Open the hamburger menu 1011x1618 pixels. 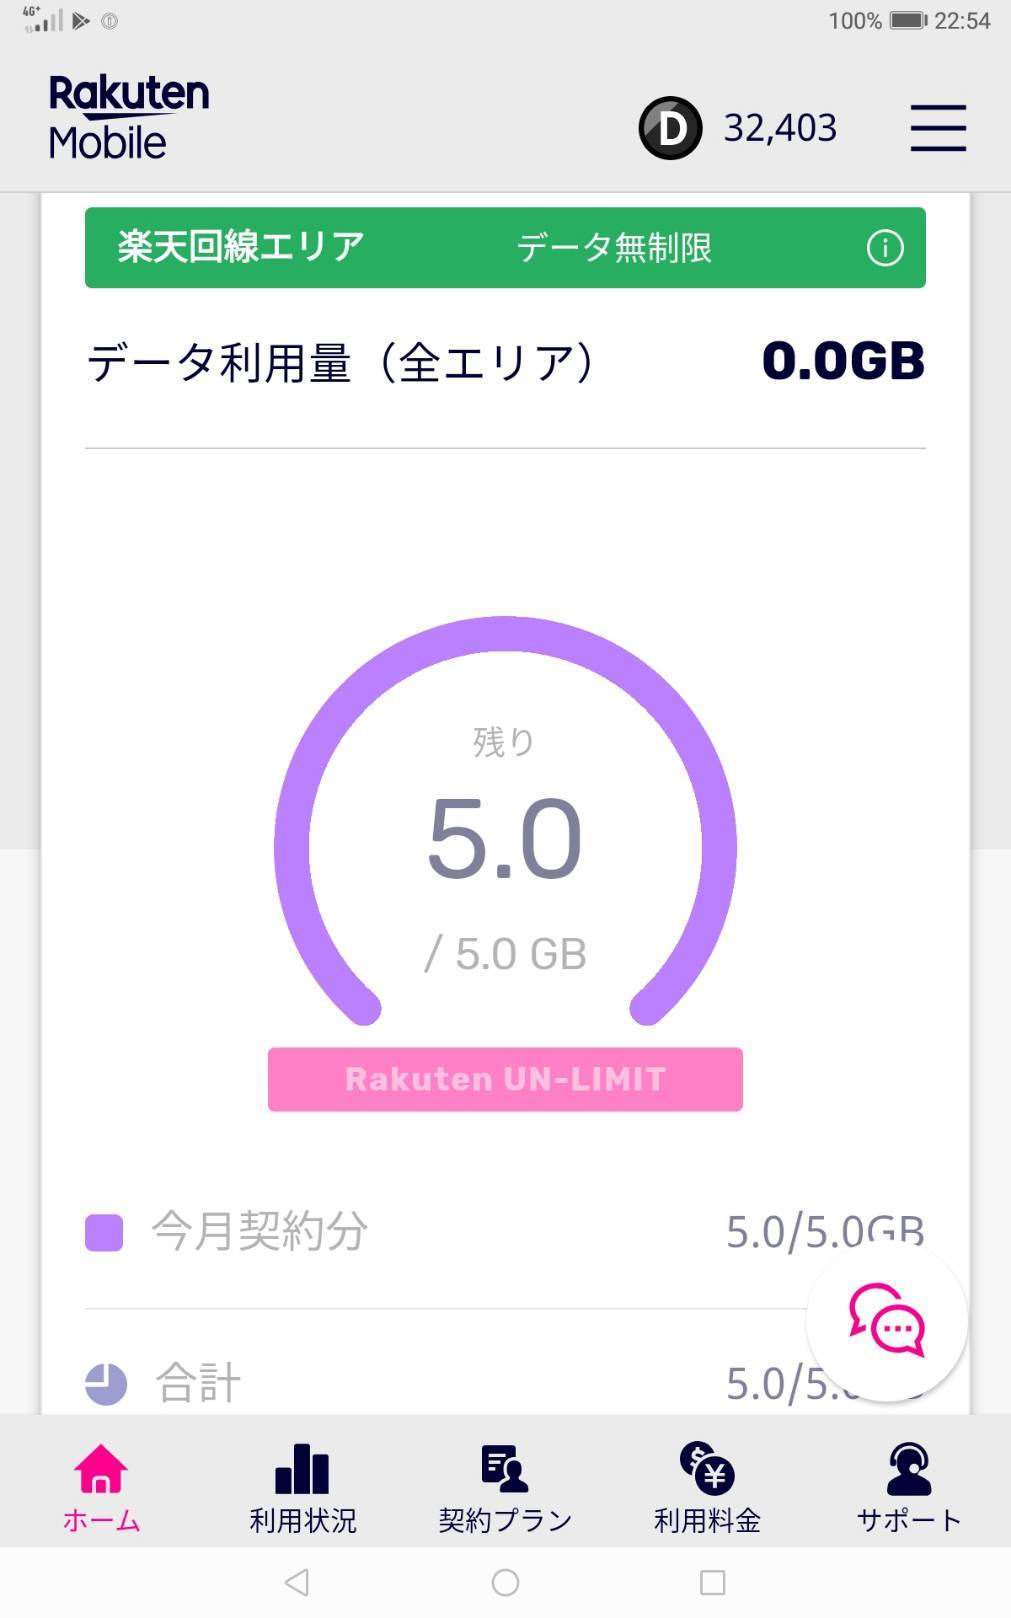(x=937, y=128)
